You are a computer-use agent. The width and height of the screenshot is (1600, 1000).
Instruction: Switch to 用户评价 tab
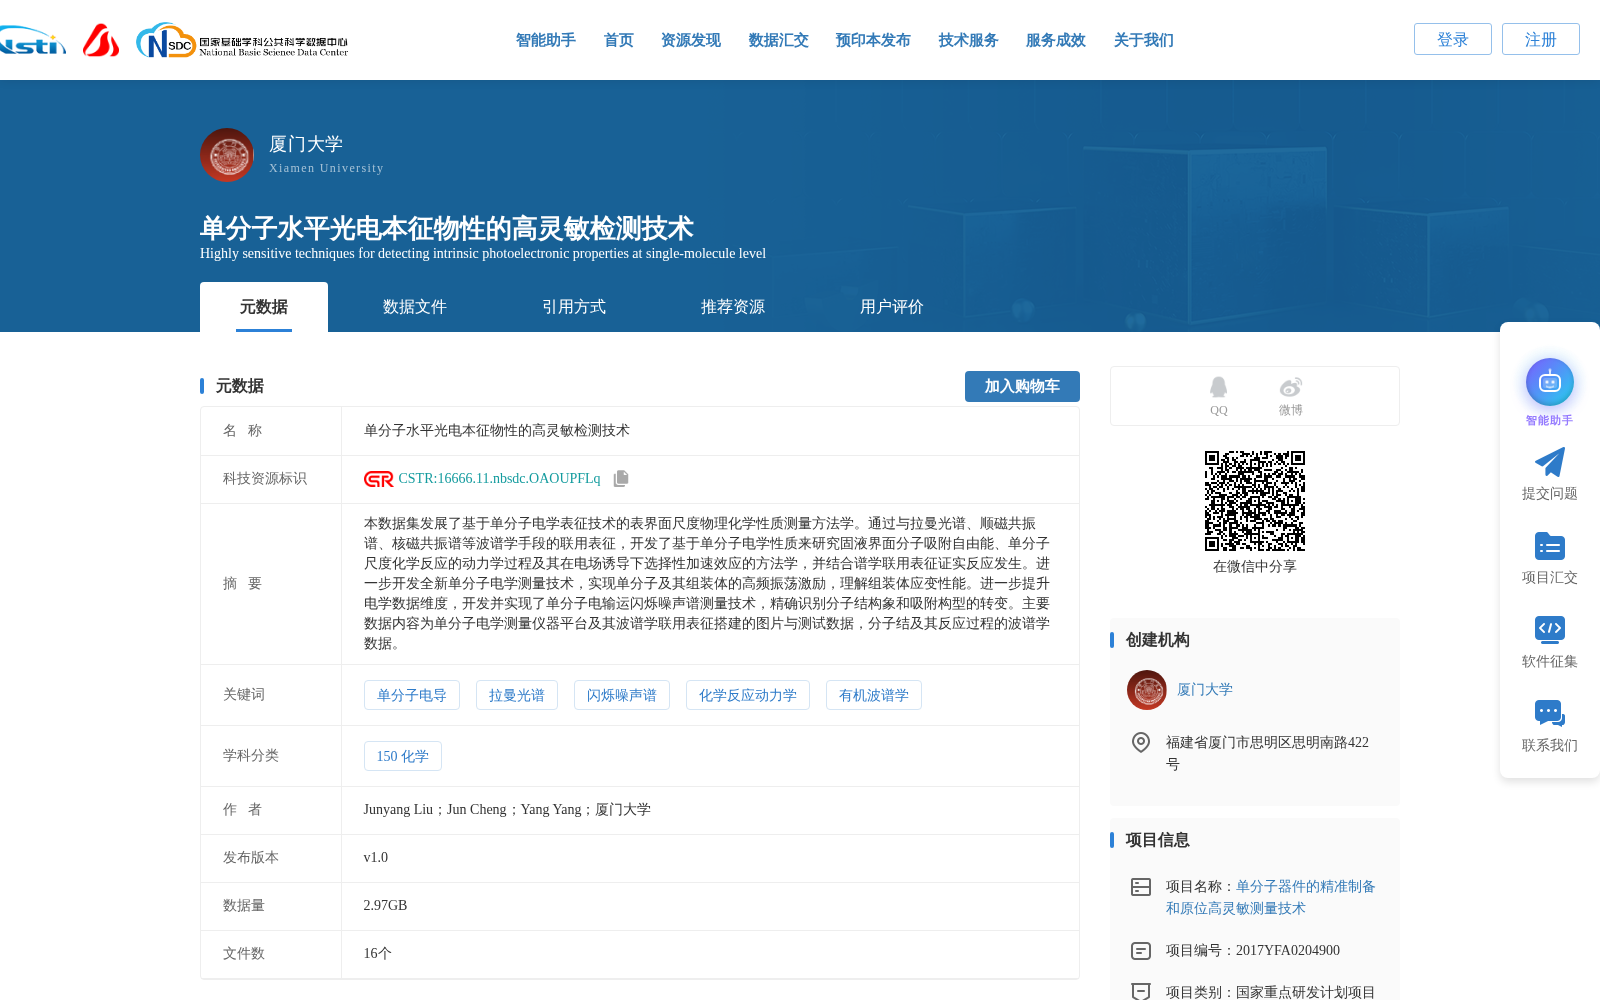[892, 307]
